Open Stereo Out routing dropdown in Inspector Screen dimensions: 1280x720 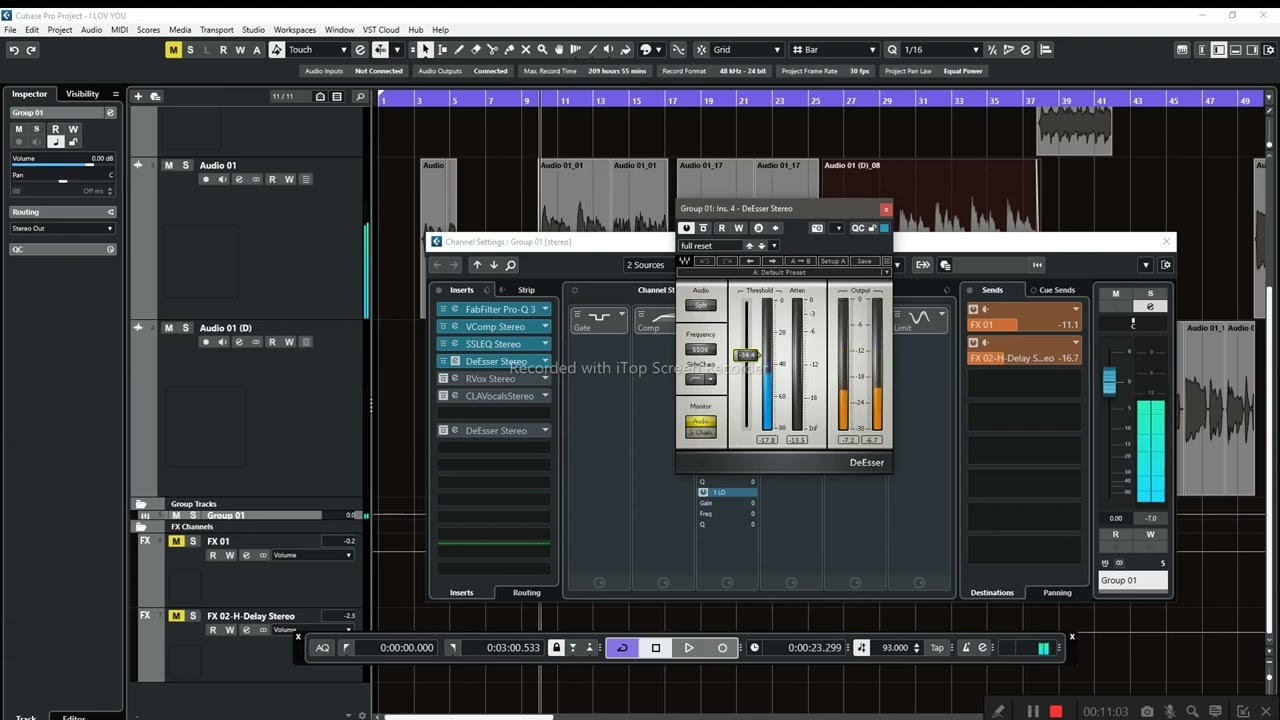pyautogui.click(x=62, y=228)
